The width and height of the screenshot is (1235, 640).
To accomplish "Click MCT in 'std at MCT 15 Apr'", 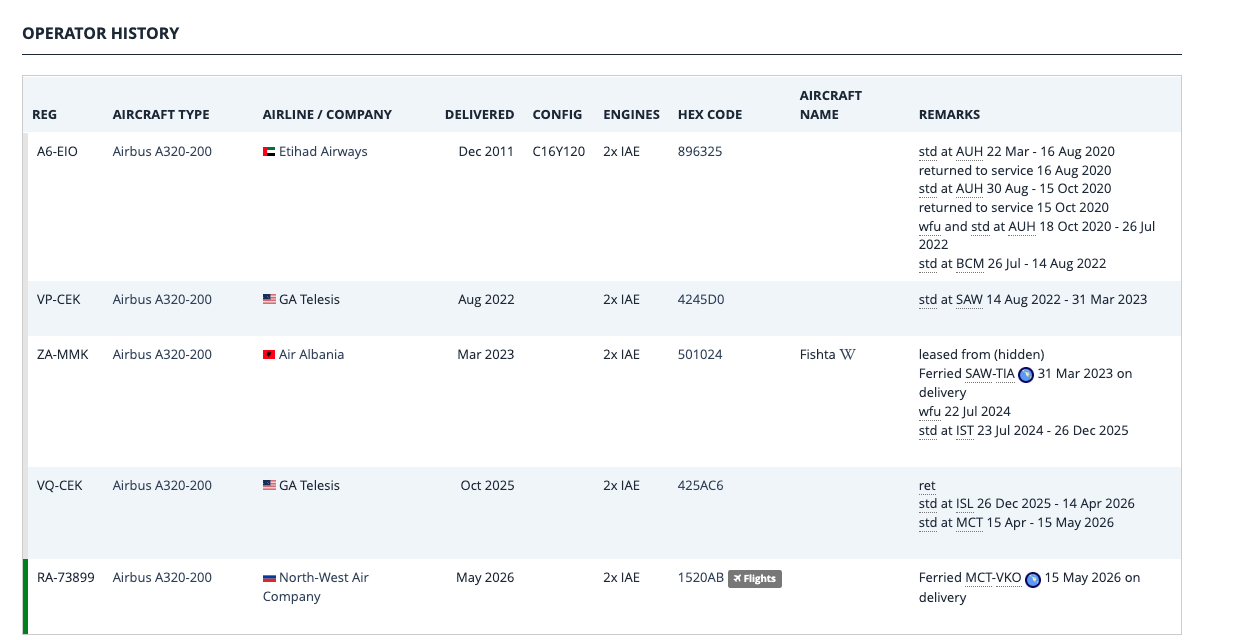I will [x=970, y=523].
